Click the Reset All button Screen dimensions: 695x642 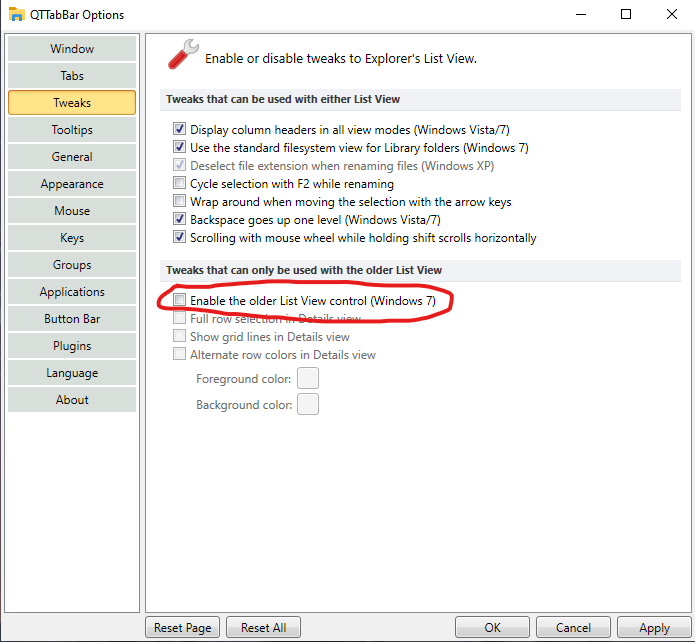[263, 628]
